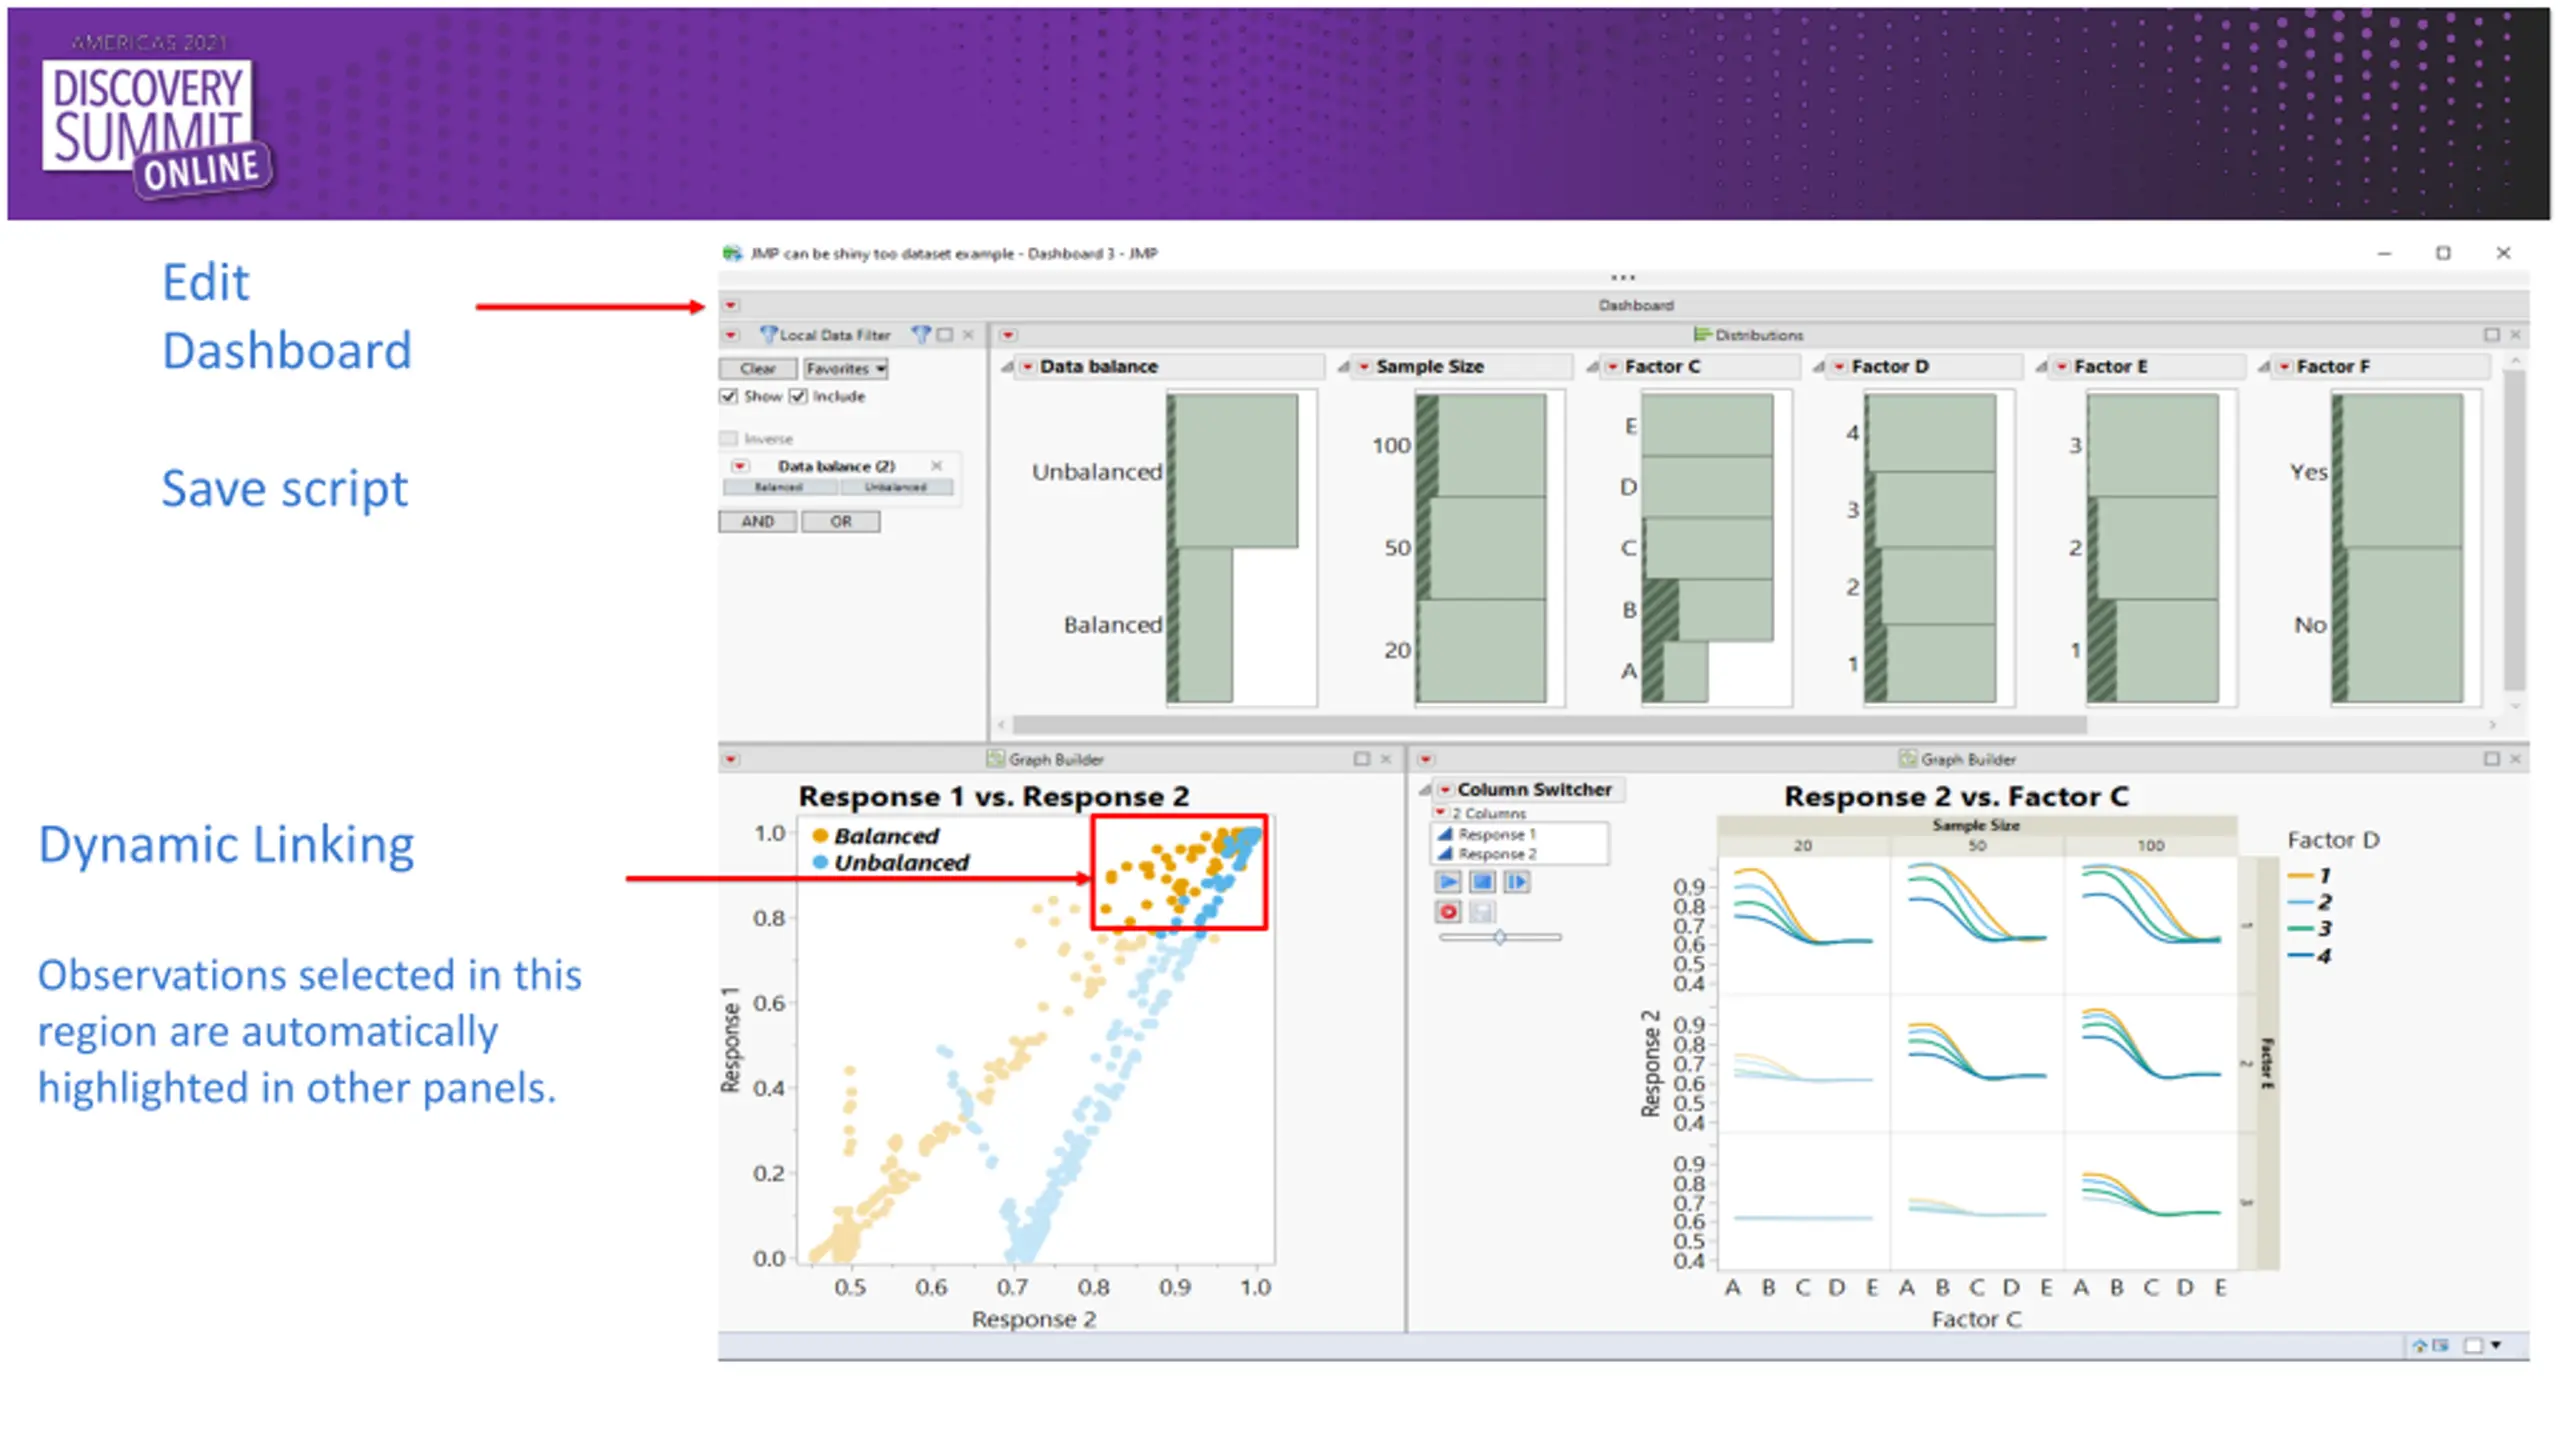Select Response 1 in Column Switcher list
Viewport: 2560px width, 1439px height.
[1496, 834]
